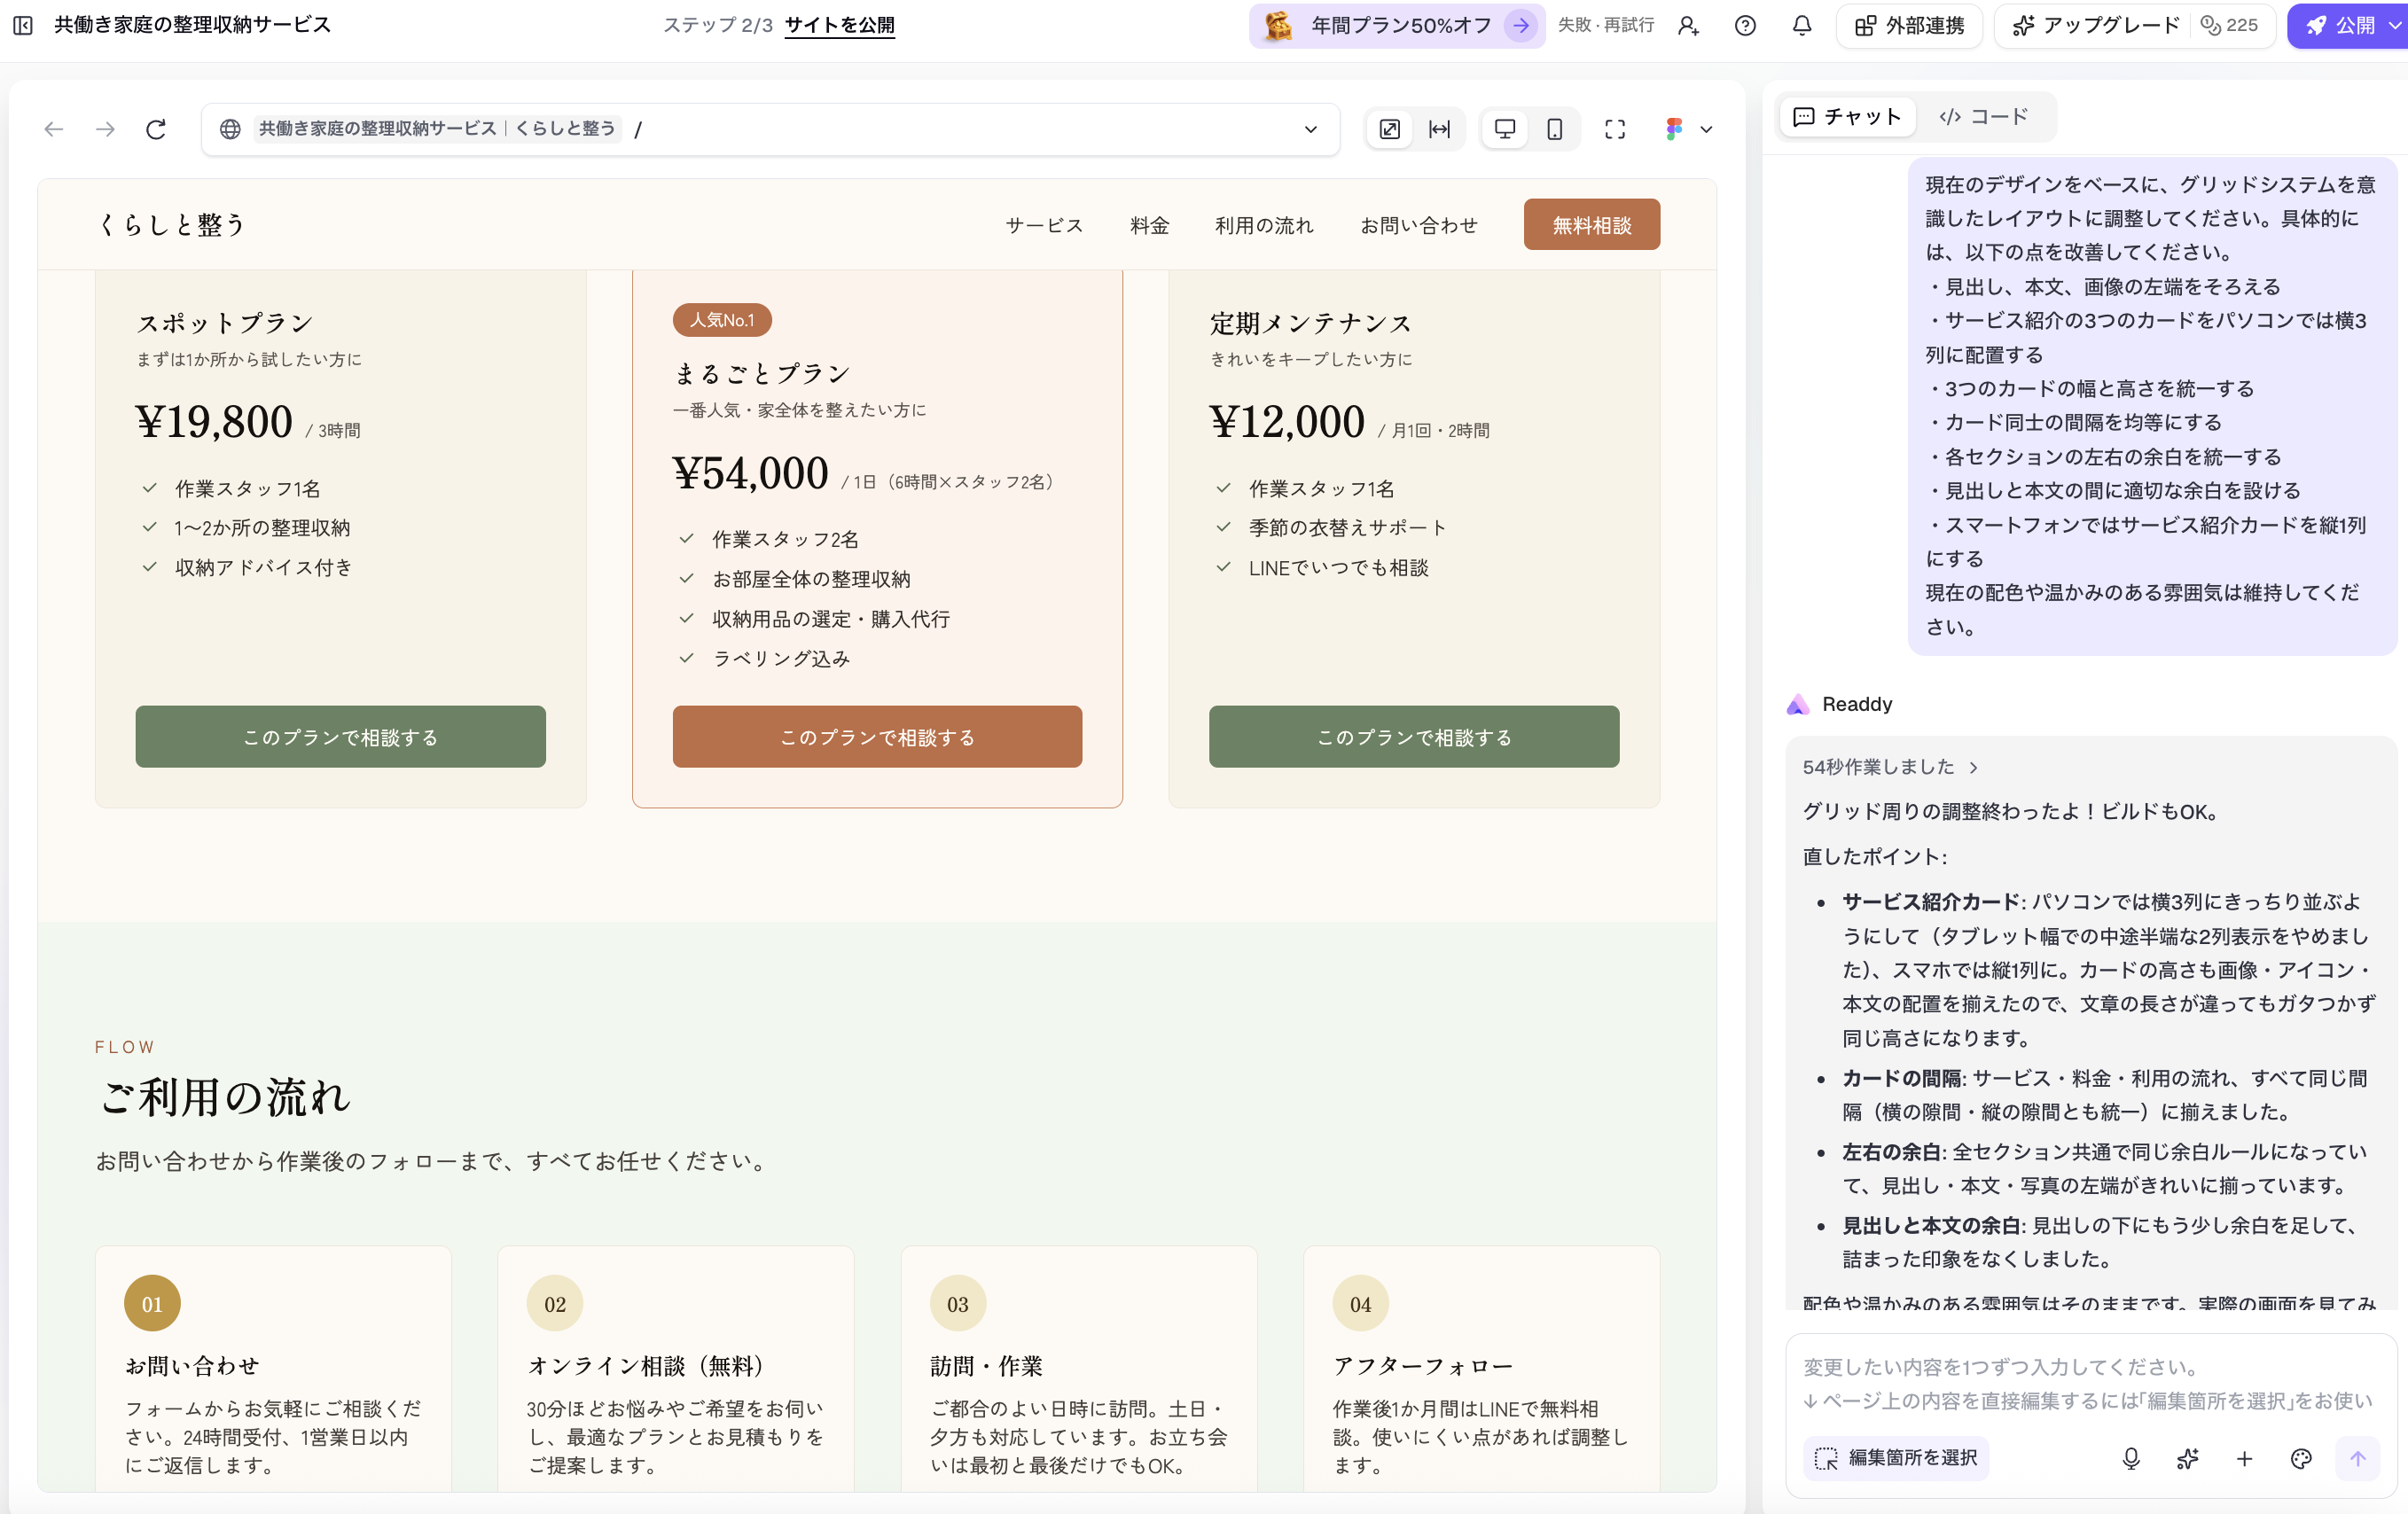Switch to the コード tab
This screenshot has width=2408, height=1514.
(1984, 117)
